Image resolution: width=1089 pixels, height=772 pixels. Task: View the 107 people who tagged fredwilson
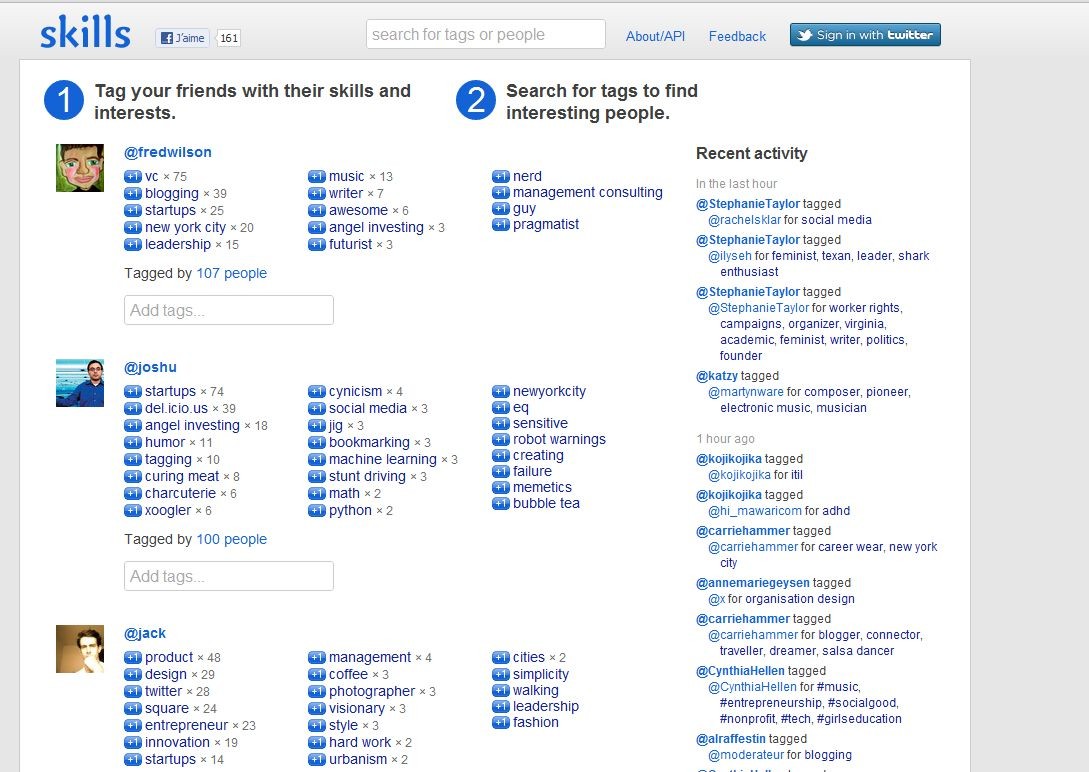[x=231, y=274]
